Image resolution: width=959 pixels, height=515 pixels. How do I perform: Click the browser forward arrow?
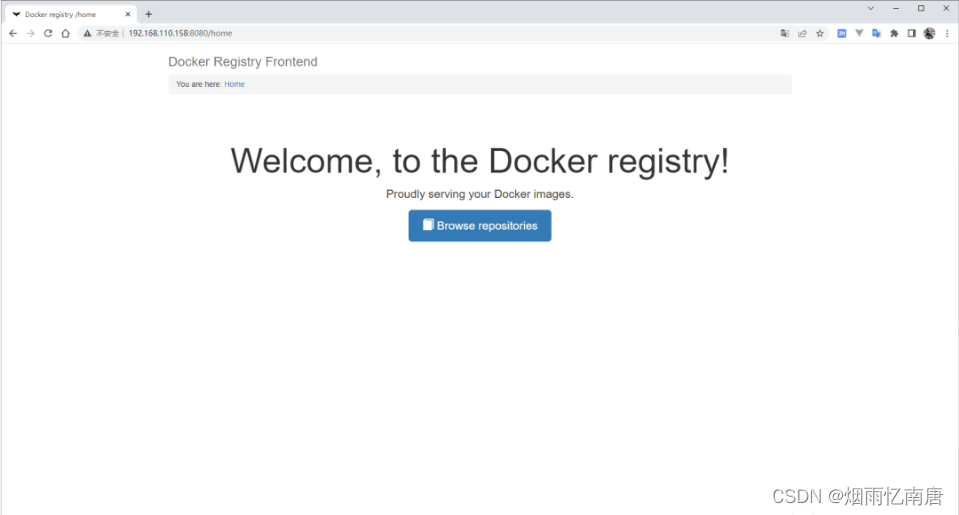[31, 33]
